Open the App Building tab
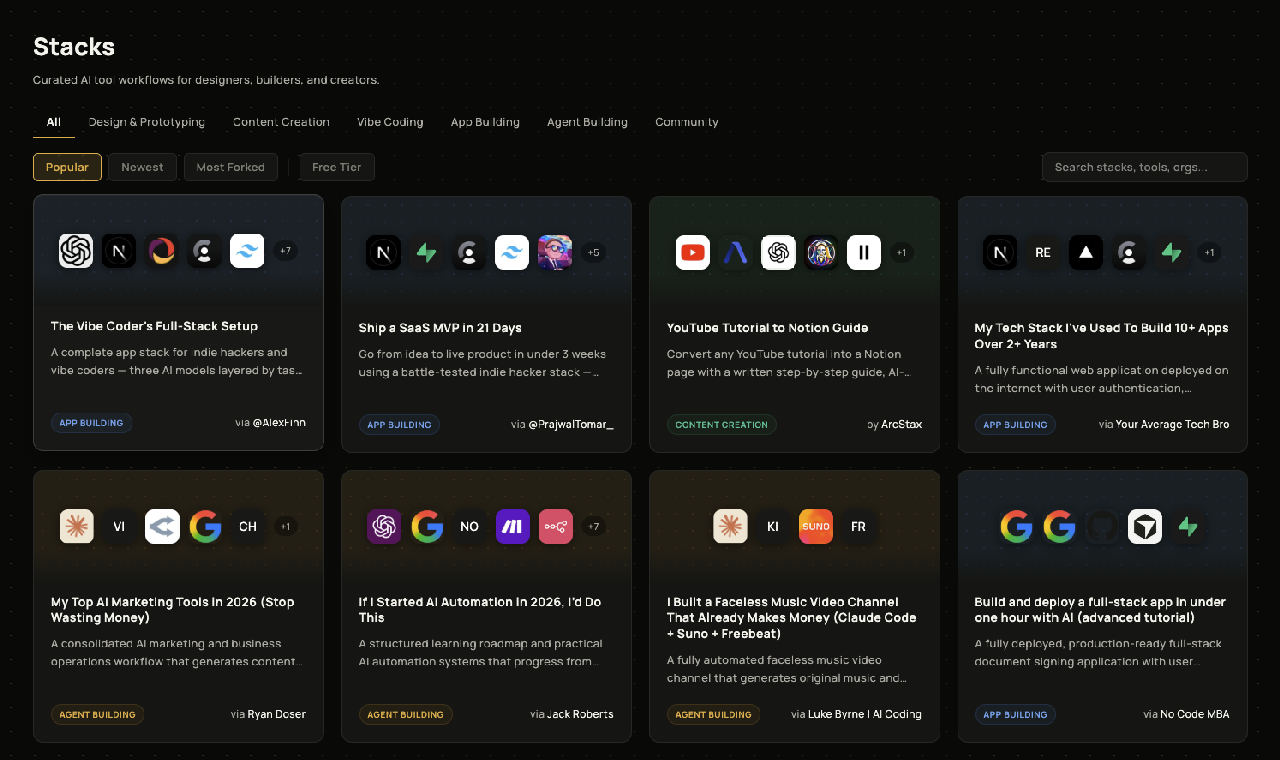 coord(485,122)
